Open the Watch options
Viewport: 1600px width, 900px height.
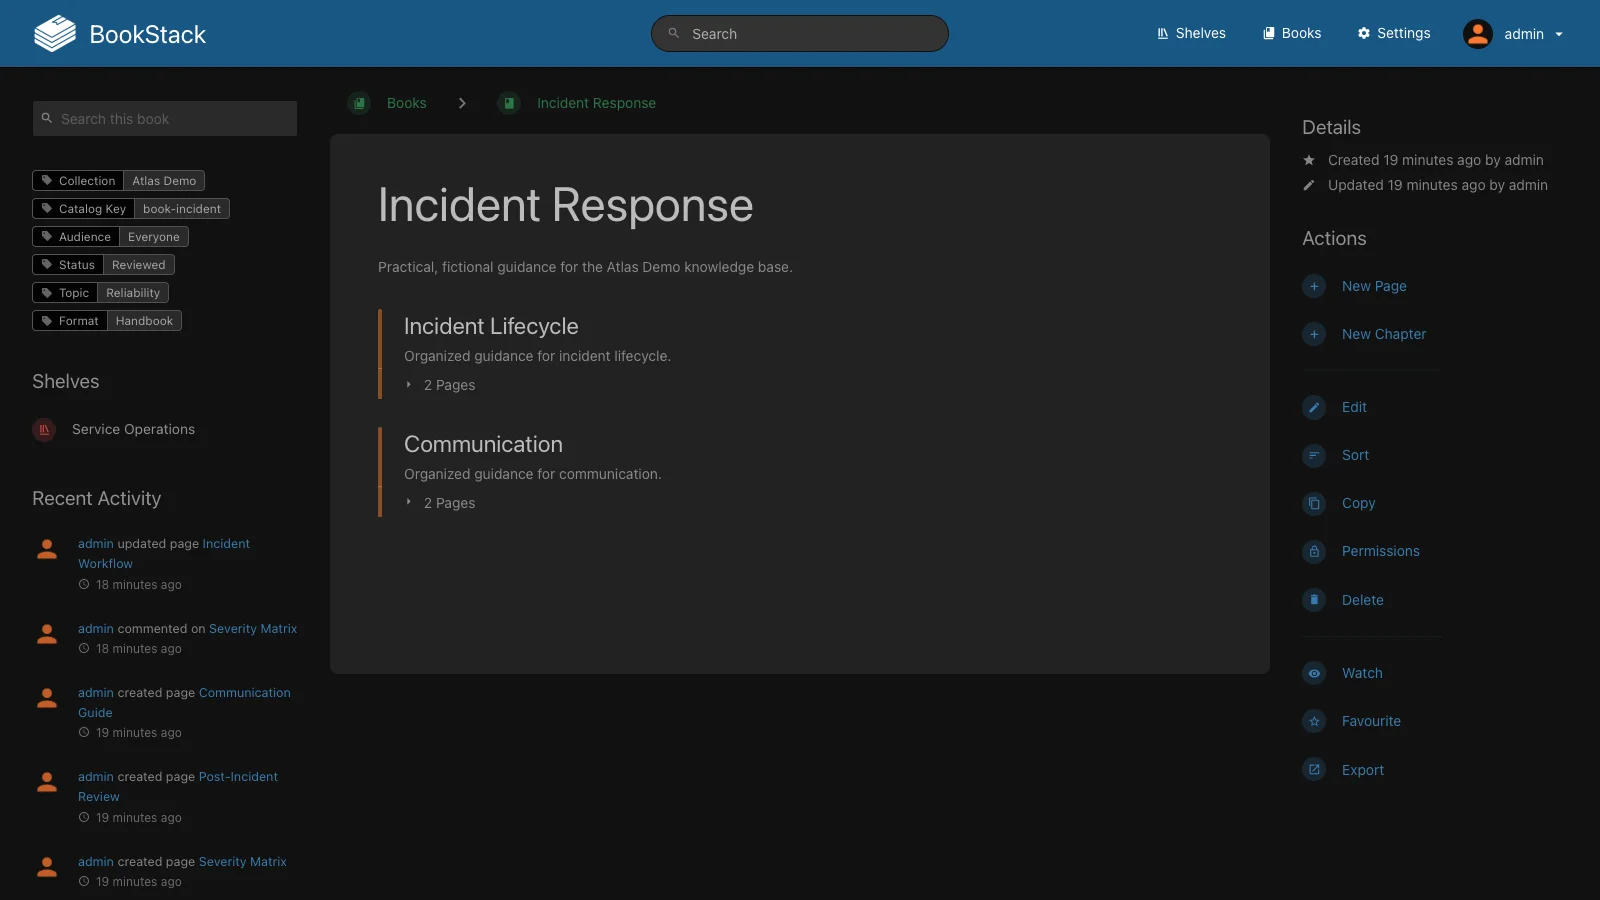tap(1362, 673)
